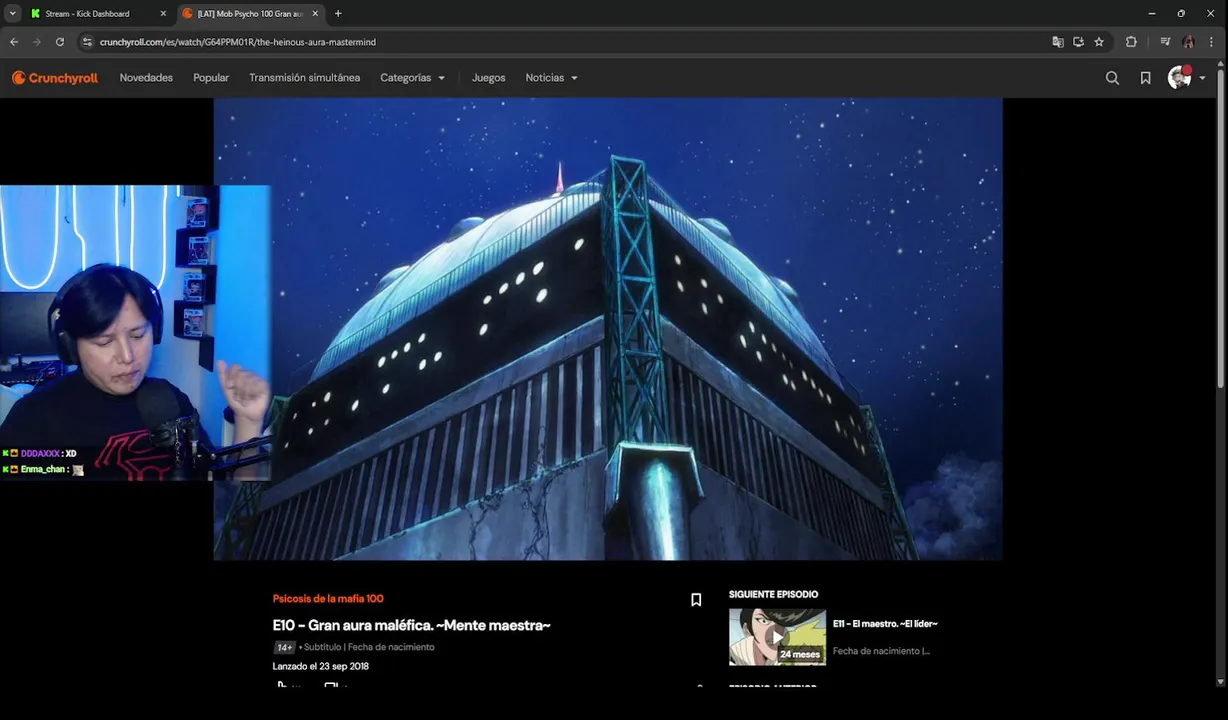This screenshot has width=1228, height=720.
Task: Open the Juegos menu item
Action: coord(488,78)
